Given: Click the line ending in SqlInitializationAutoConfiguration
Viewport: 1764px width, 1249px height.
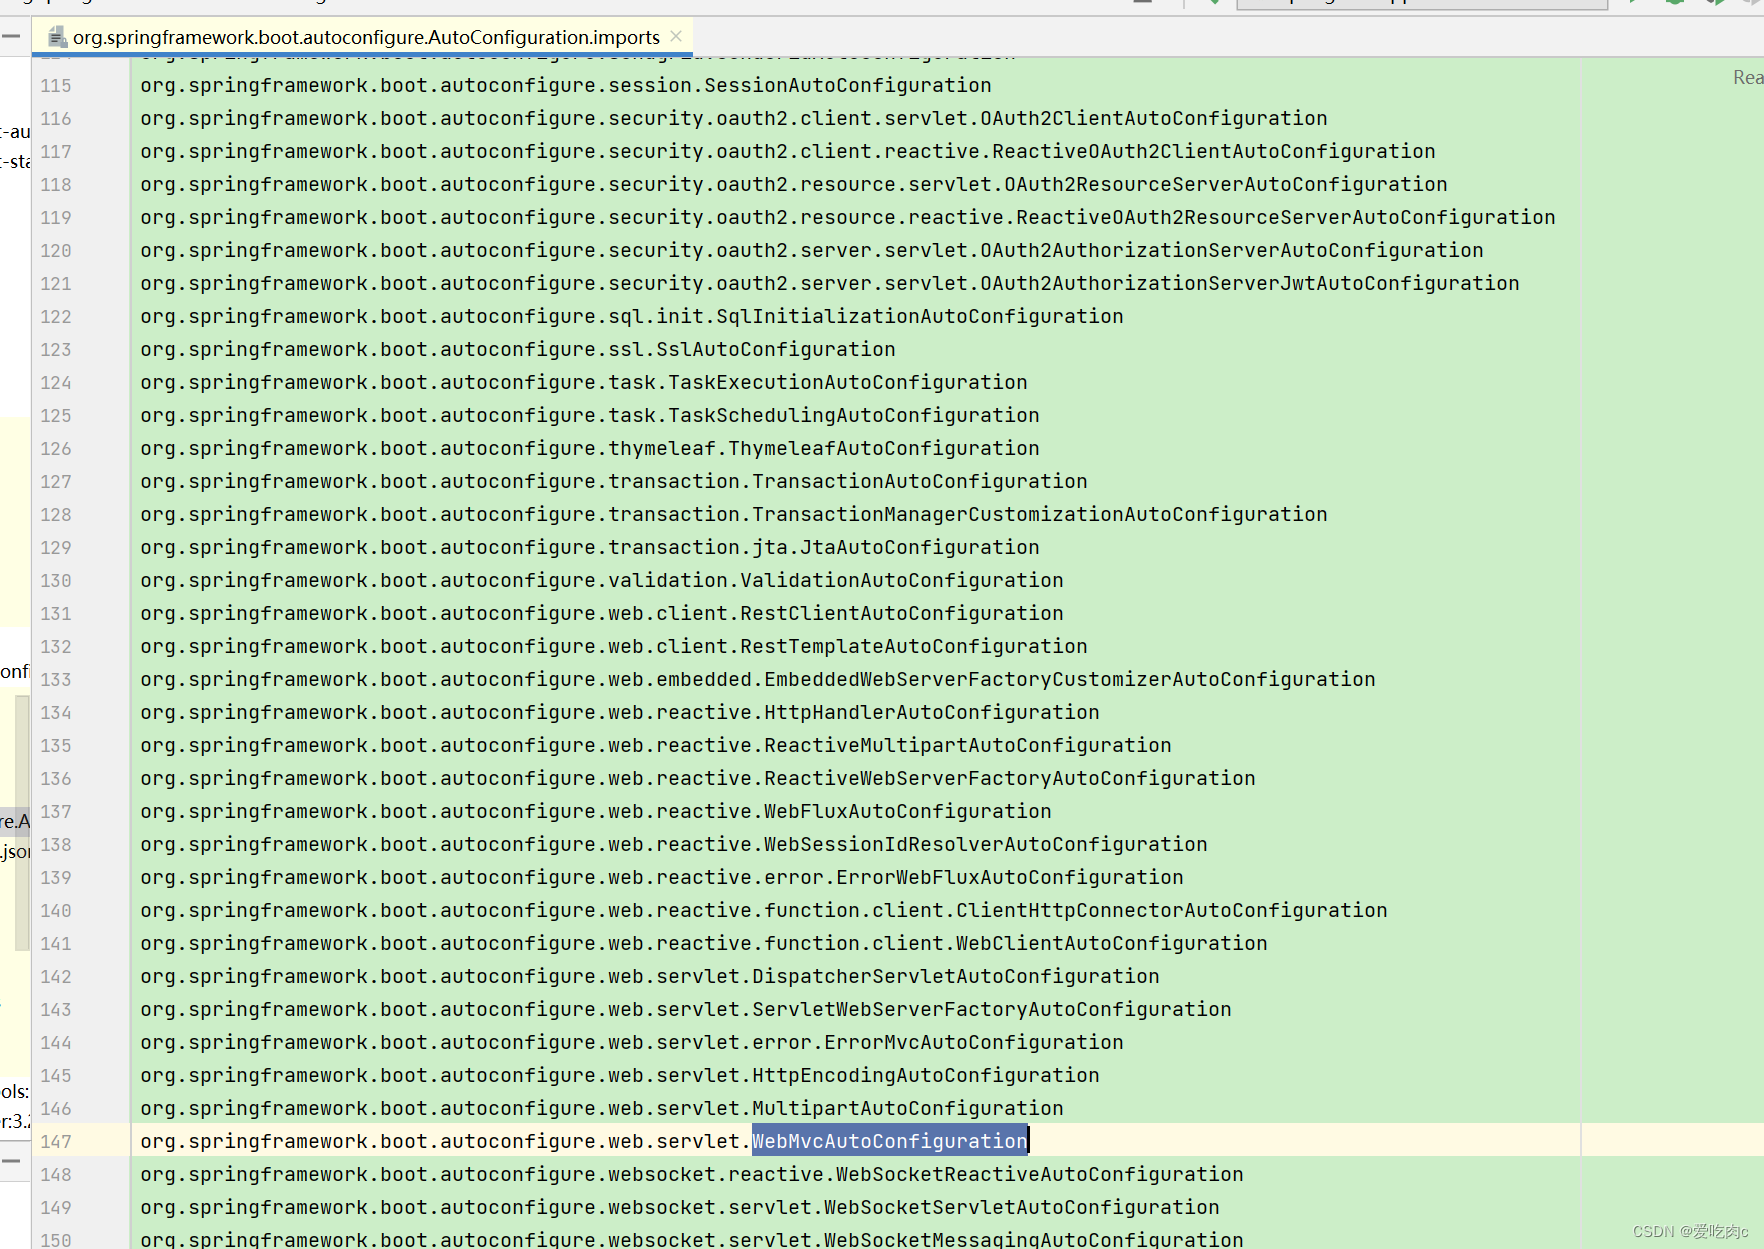Looking at the screenshot, I should coord(632,316).
